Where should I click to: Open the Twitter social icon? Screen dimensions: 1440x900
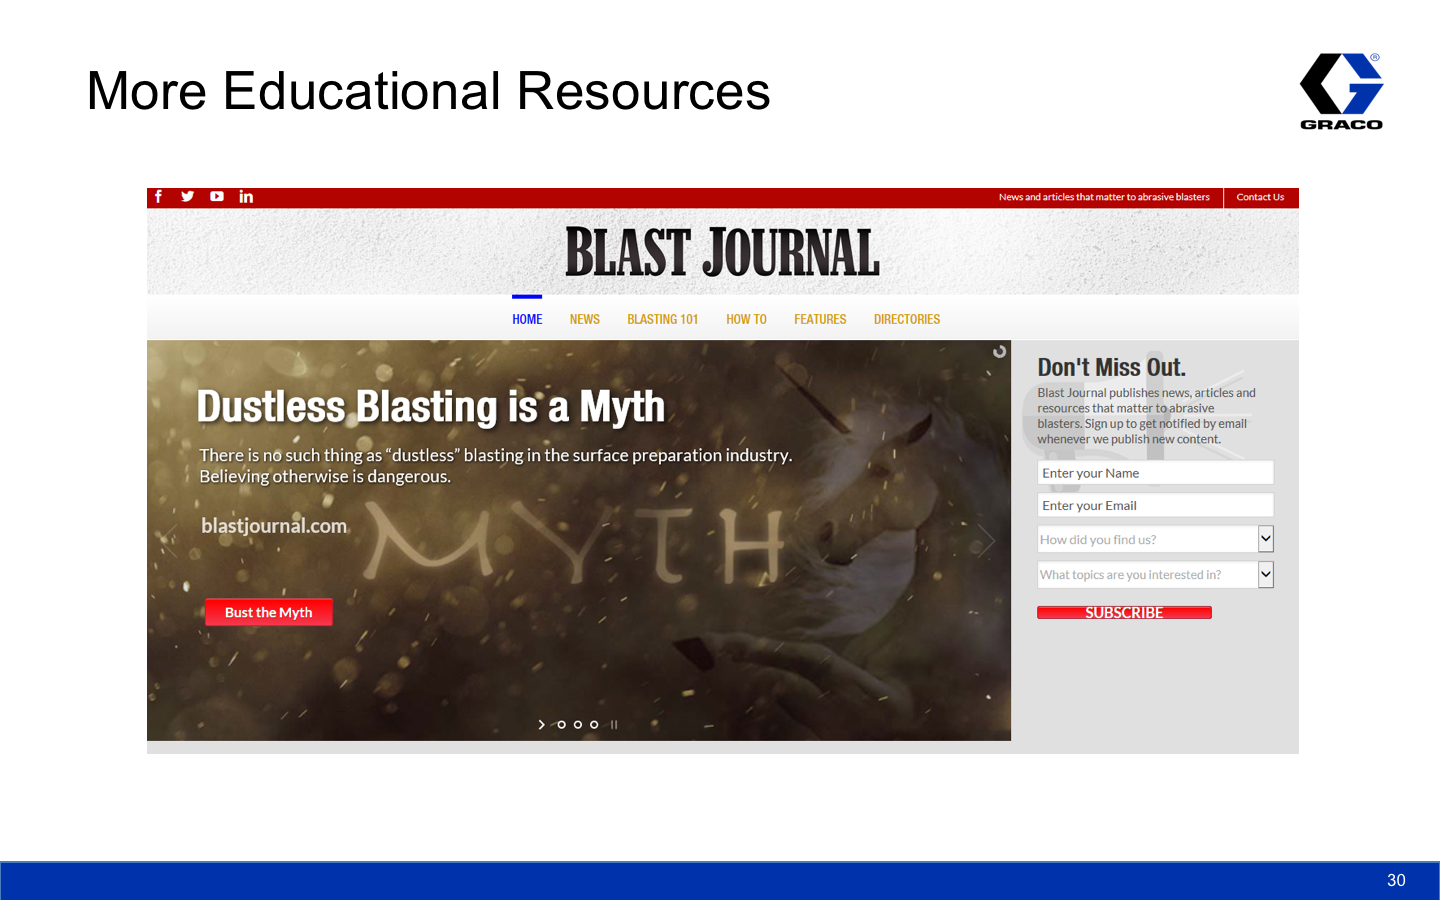click(x=187, y=197)
